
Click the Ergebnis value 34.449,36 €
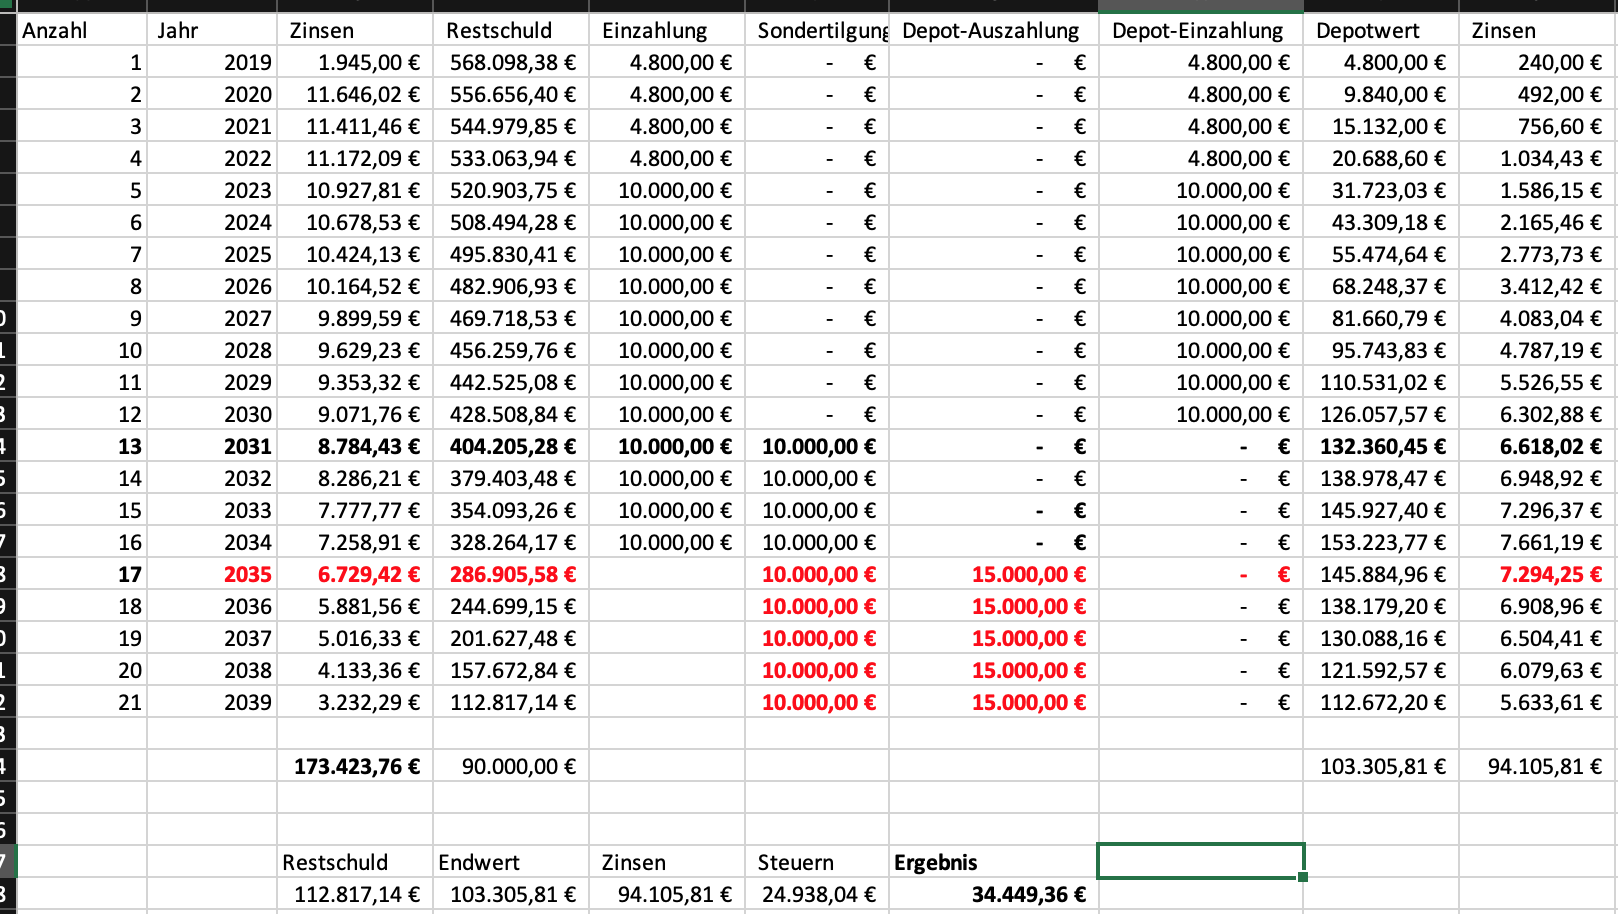(994, 894)
